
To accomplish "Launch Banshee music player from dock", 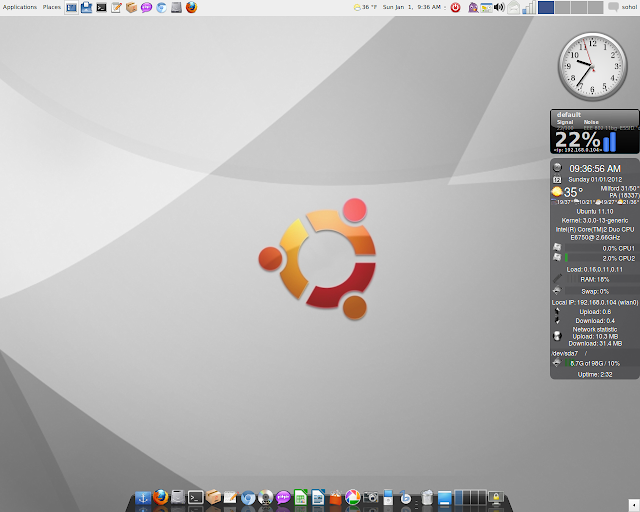I will click(x=405, y=497).
